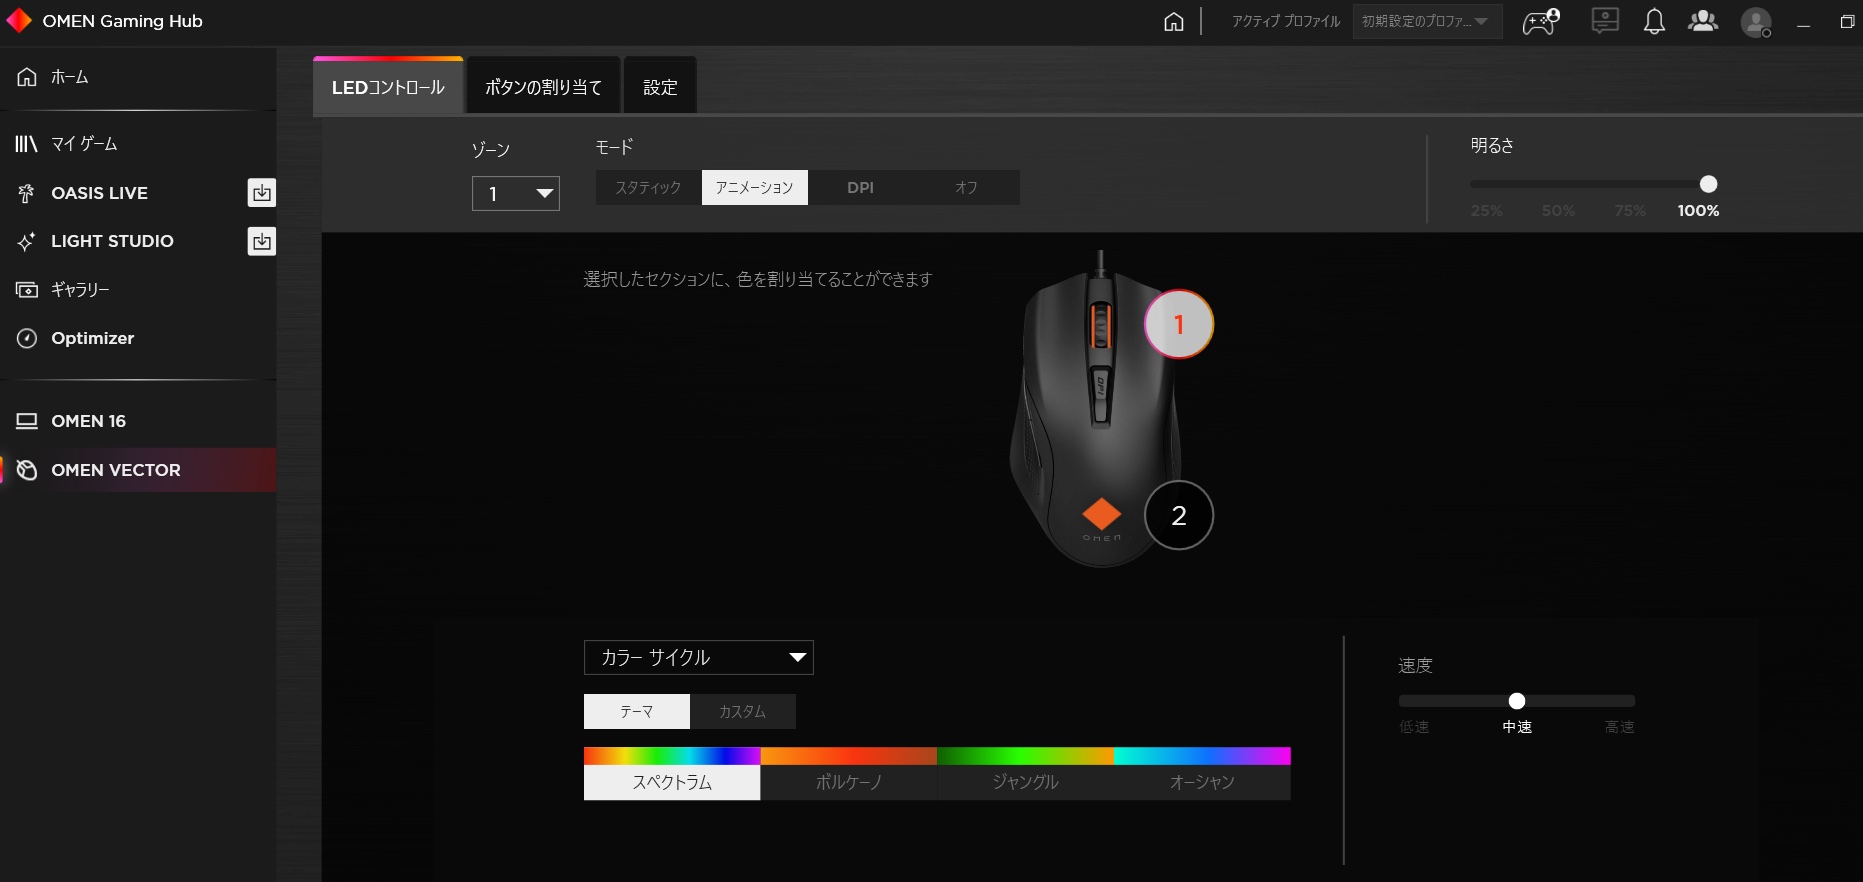This screenshot has width=1863, height=882.
Task: Choose the ジャングル theme
Action: 1025,774
